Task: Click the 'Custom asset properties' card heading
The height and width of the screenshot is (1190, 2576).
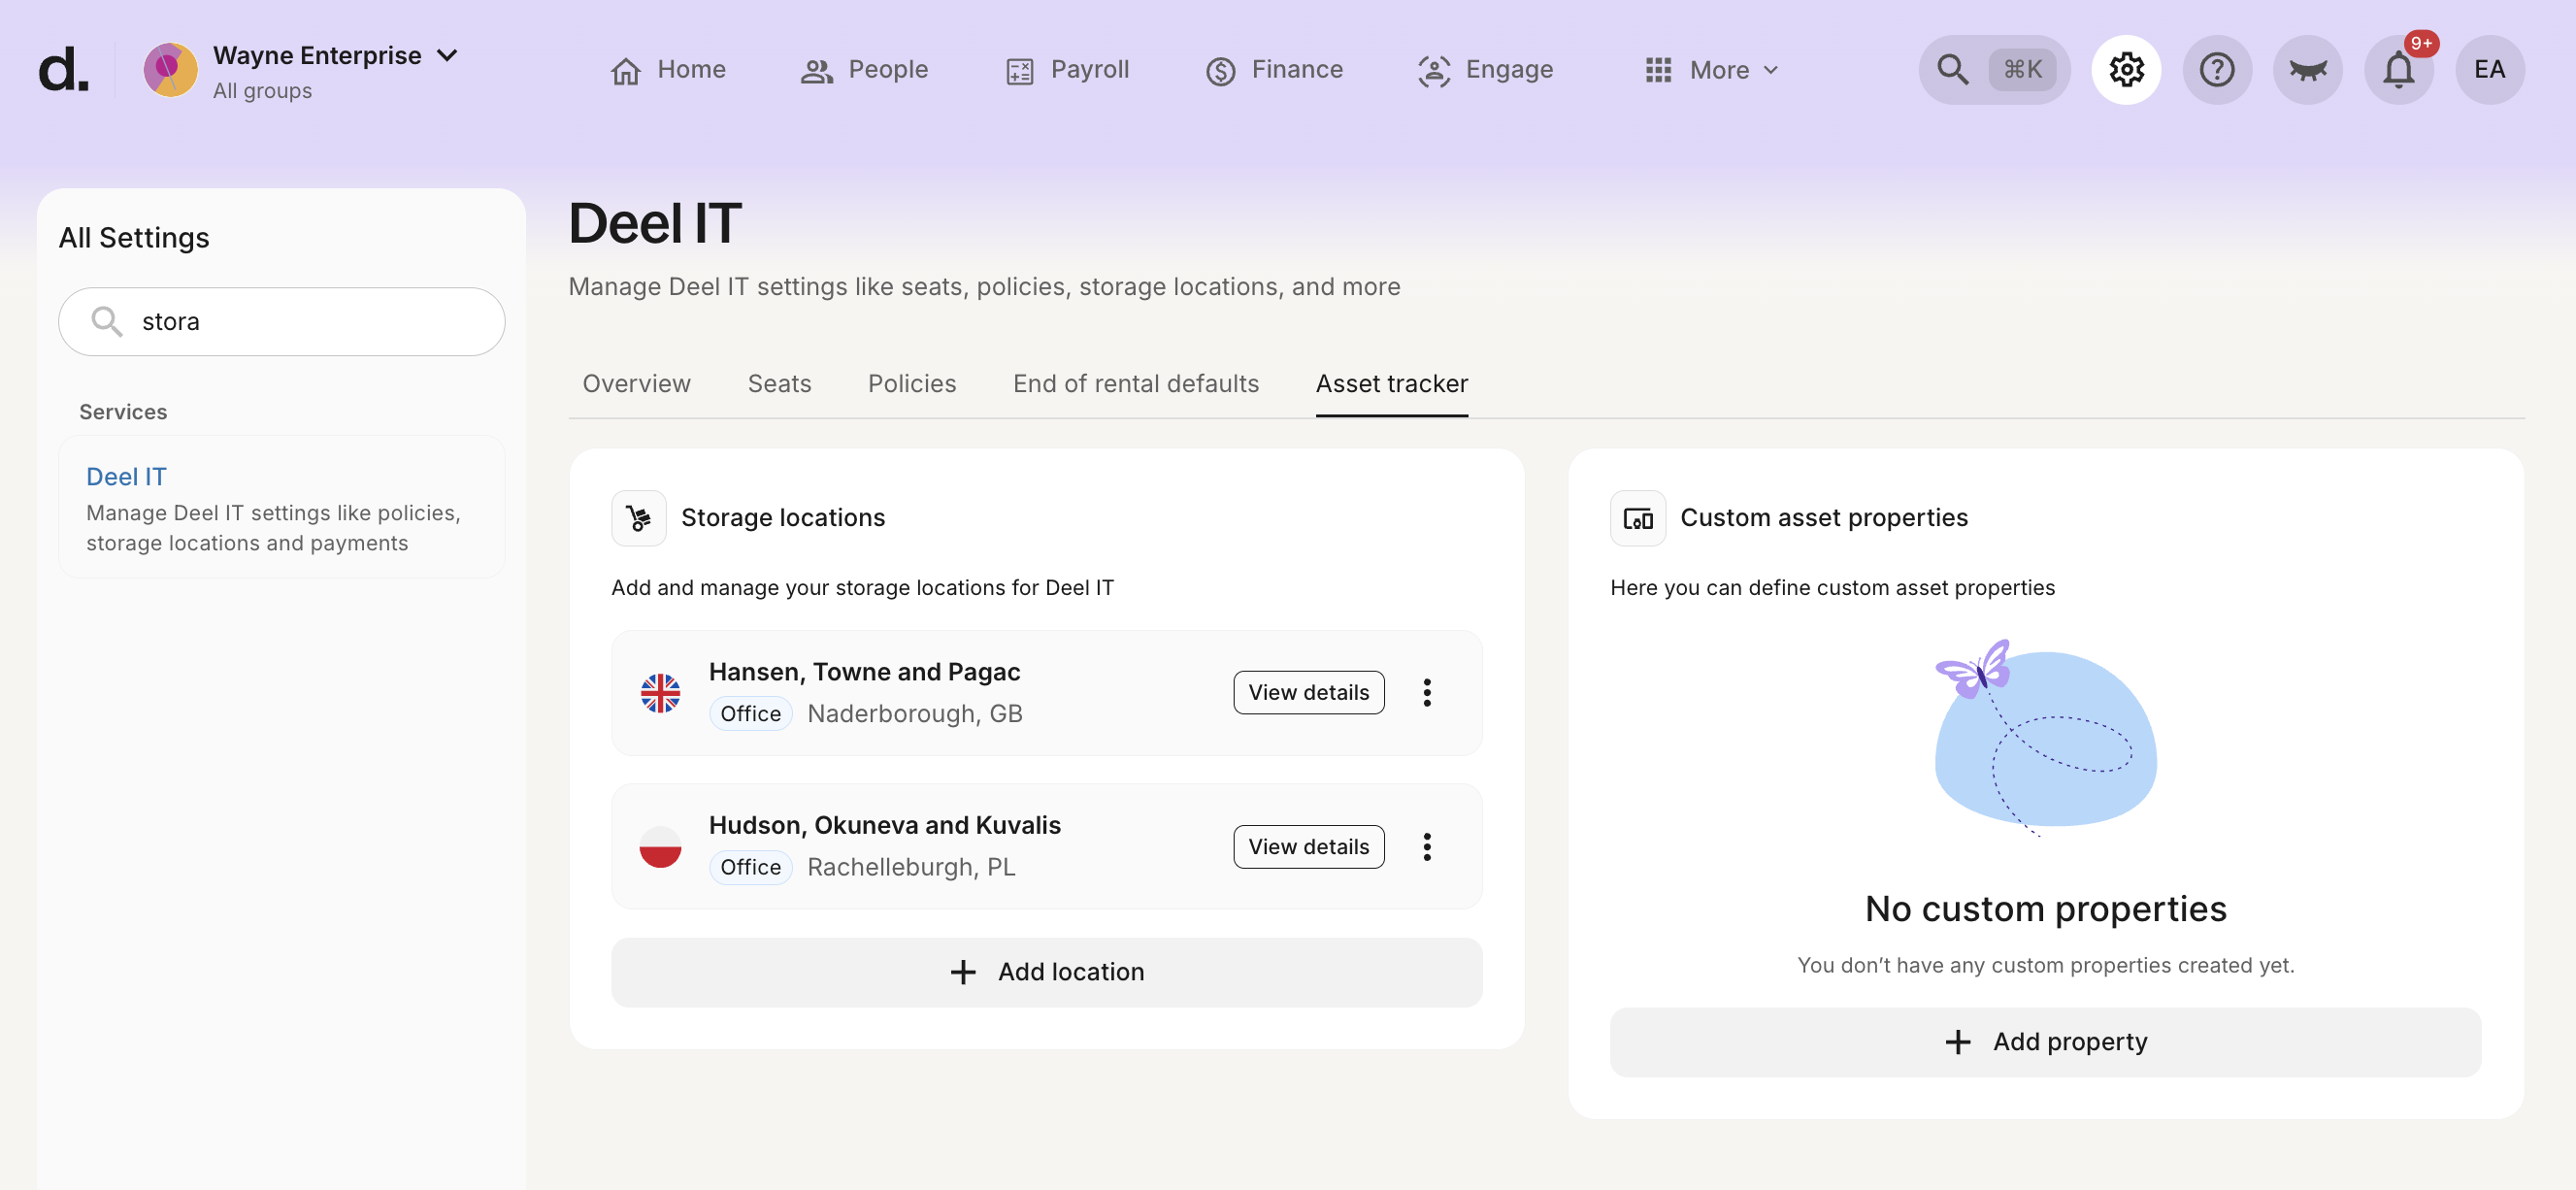Action: pyautogui.click(x=1824, y=518)
